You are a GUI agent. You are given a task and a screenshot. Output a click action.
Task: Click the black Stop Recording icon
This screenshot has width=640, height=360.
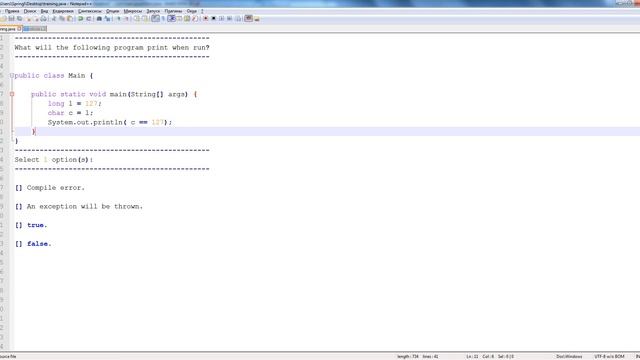213,19
